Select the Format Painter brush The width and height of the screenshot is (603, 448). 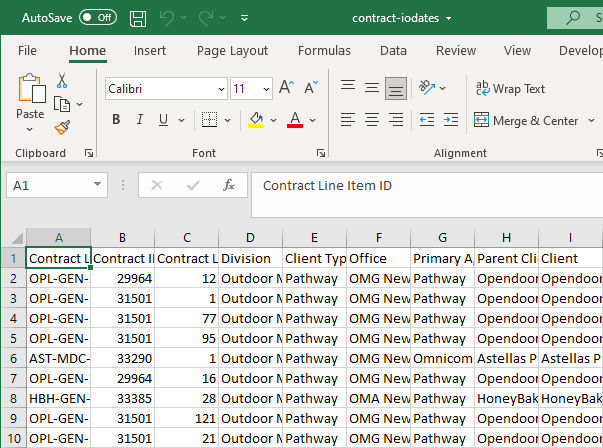pyautogui.click(x=62, y=127)
